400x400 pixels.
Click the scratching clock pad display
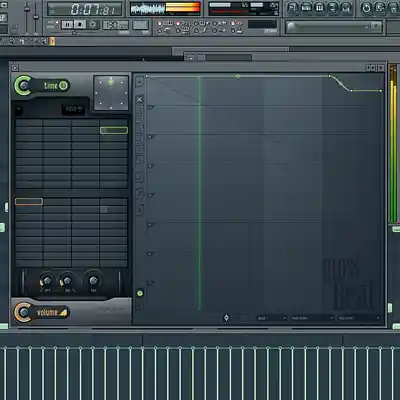111,93
